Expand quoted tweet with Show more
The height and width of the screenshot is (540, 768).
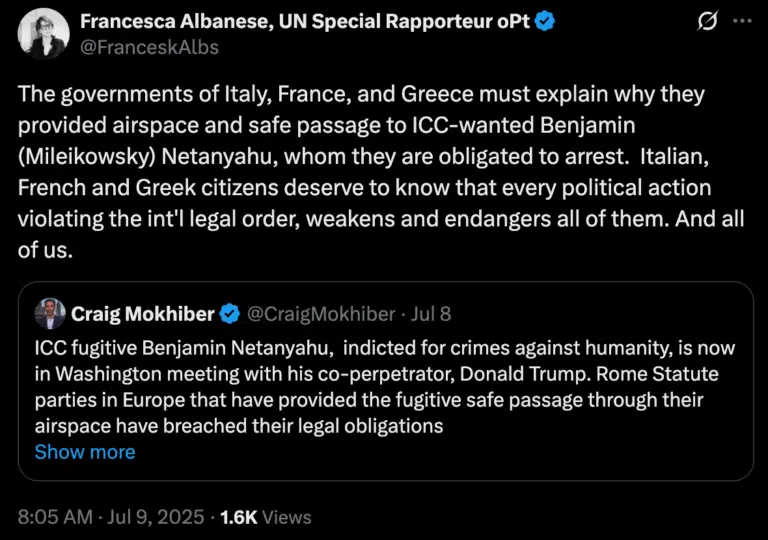click(85, 452)
